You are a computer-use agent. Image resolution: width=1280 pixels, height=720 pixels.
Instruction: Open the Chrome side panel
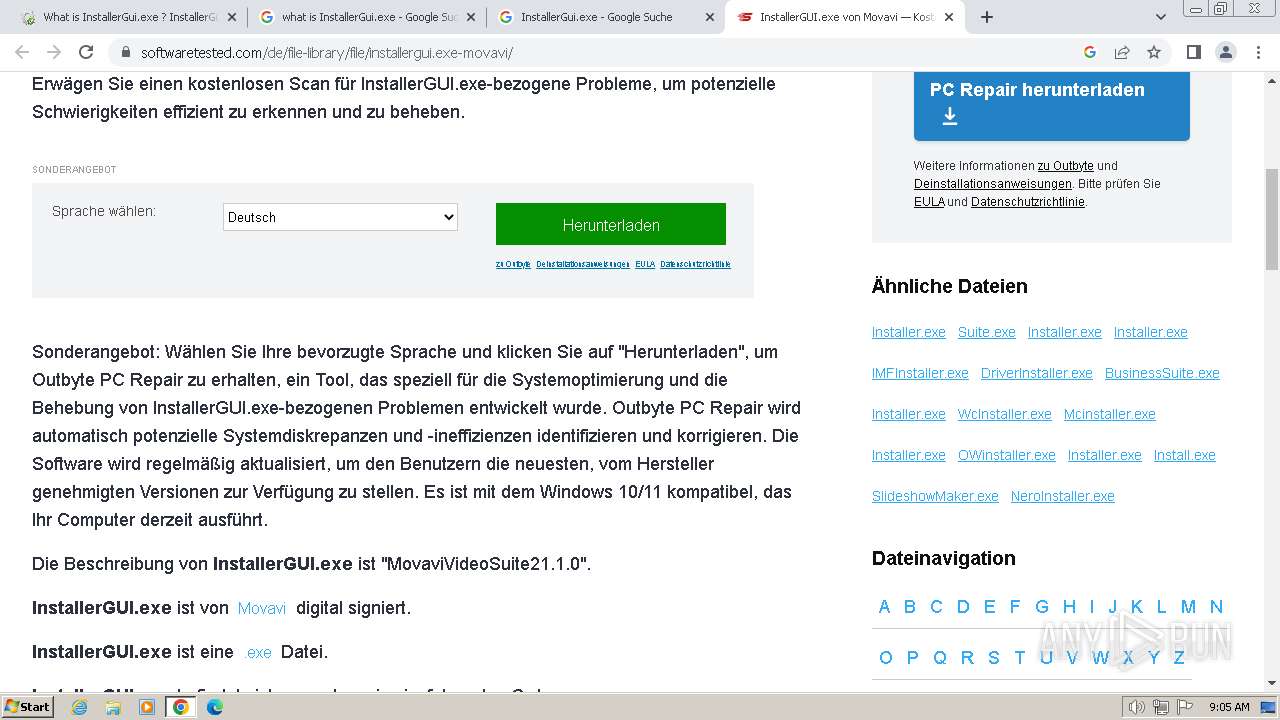(x=1193, y=52)
